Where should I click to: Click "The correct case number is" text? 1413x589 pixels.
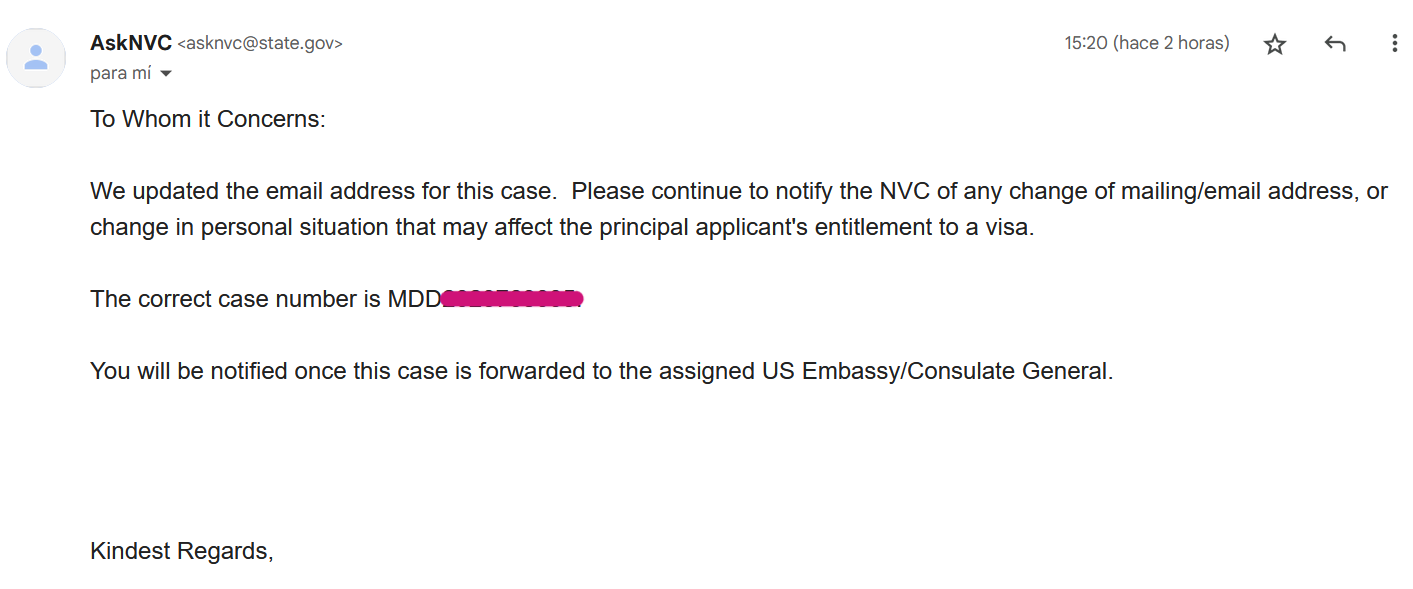coord(236,299)
